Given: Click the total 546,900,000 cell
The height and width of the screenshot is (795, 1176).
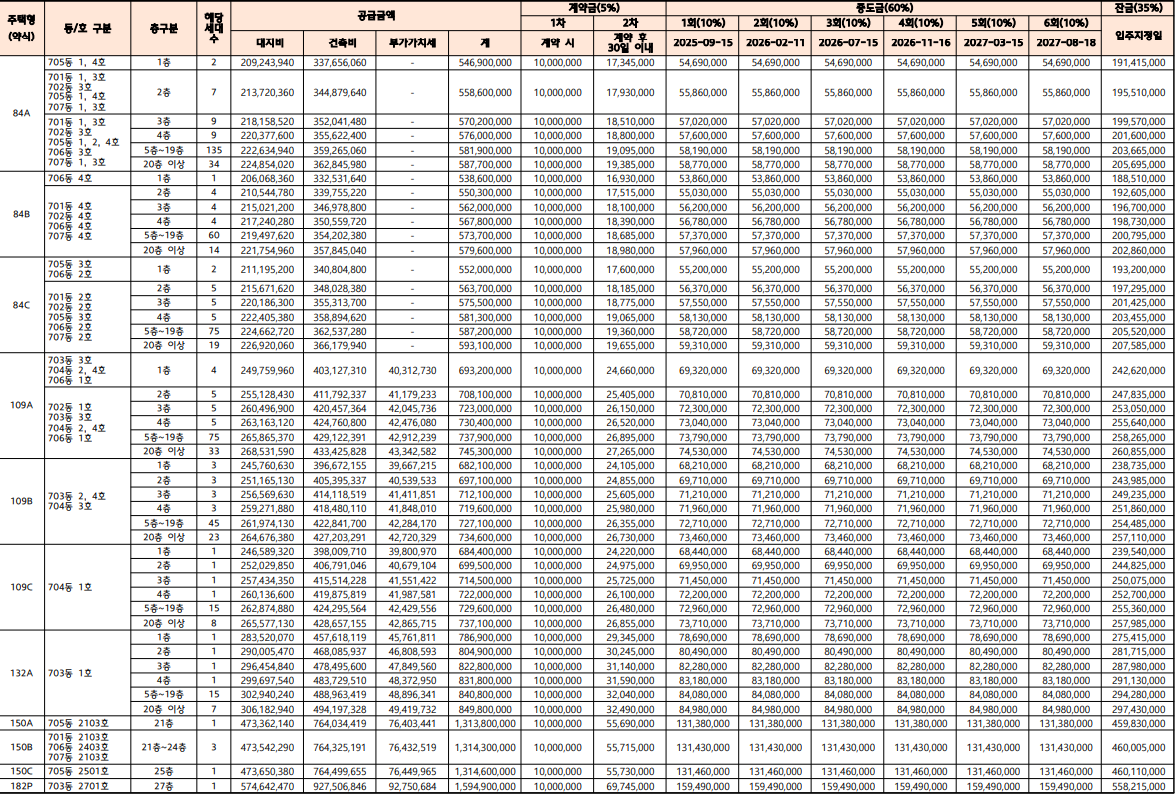Looking at the screenshot, I should (485, 62).
